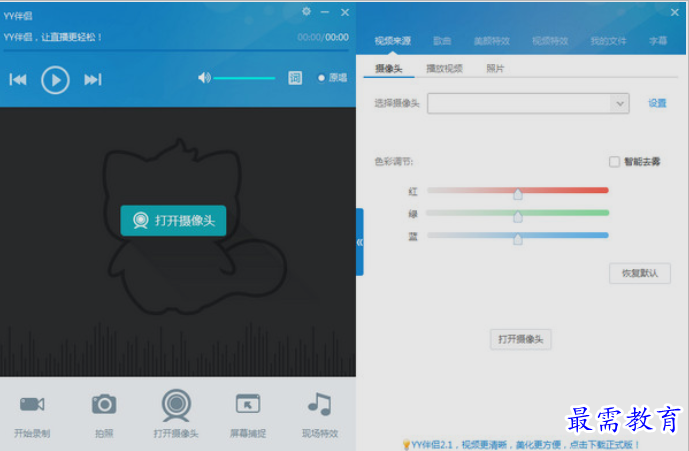Switch to 美颜特效 tab
The height and width of the screenshot is (451, 689).
[492, 41]
